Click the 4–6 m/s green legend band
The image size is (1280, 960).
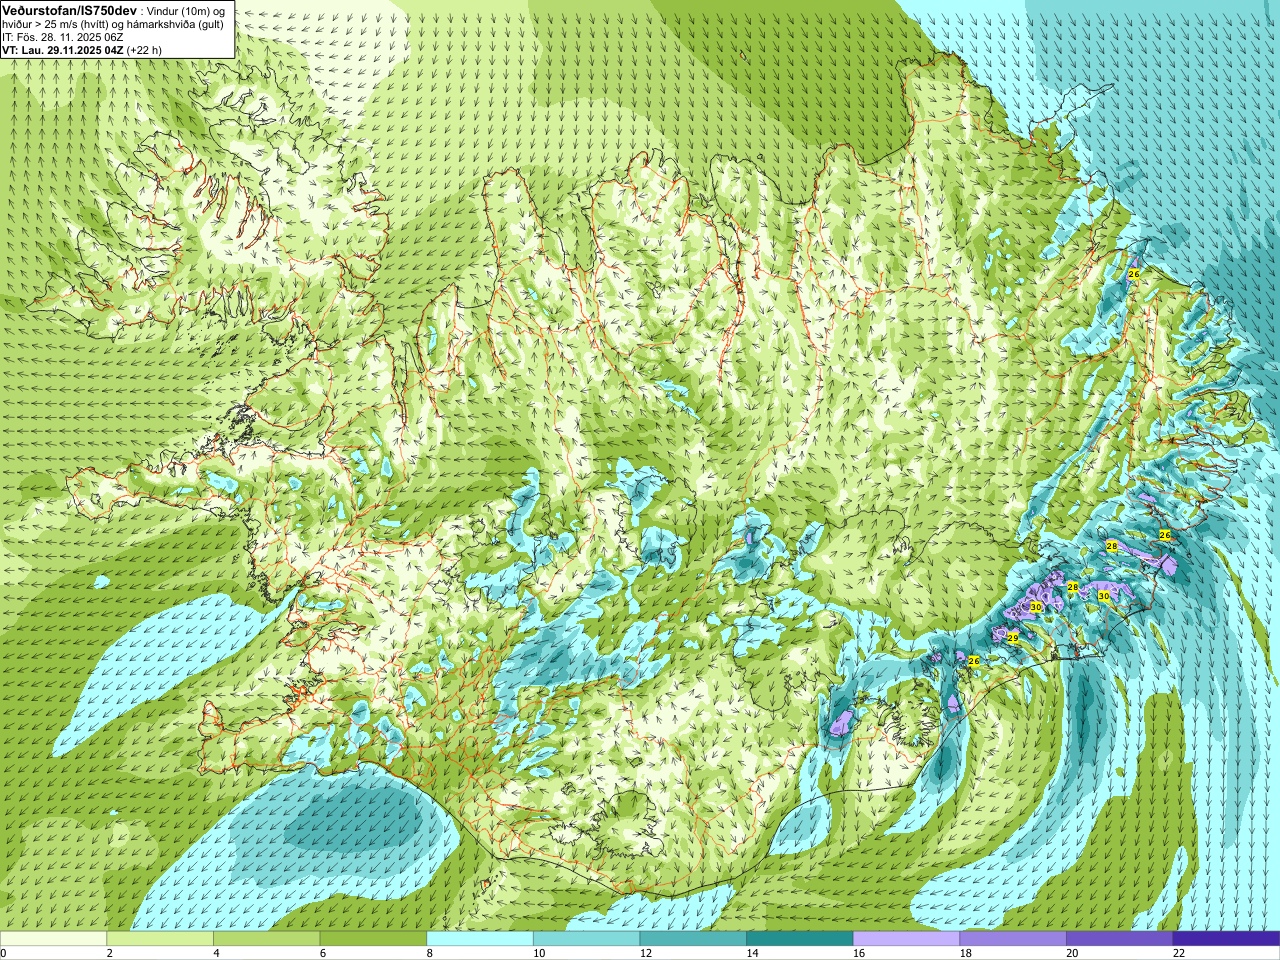[266, 939]
